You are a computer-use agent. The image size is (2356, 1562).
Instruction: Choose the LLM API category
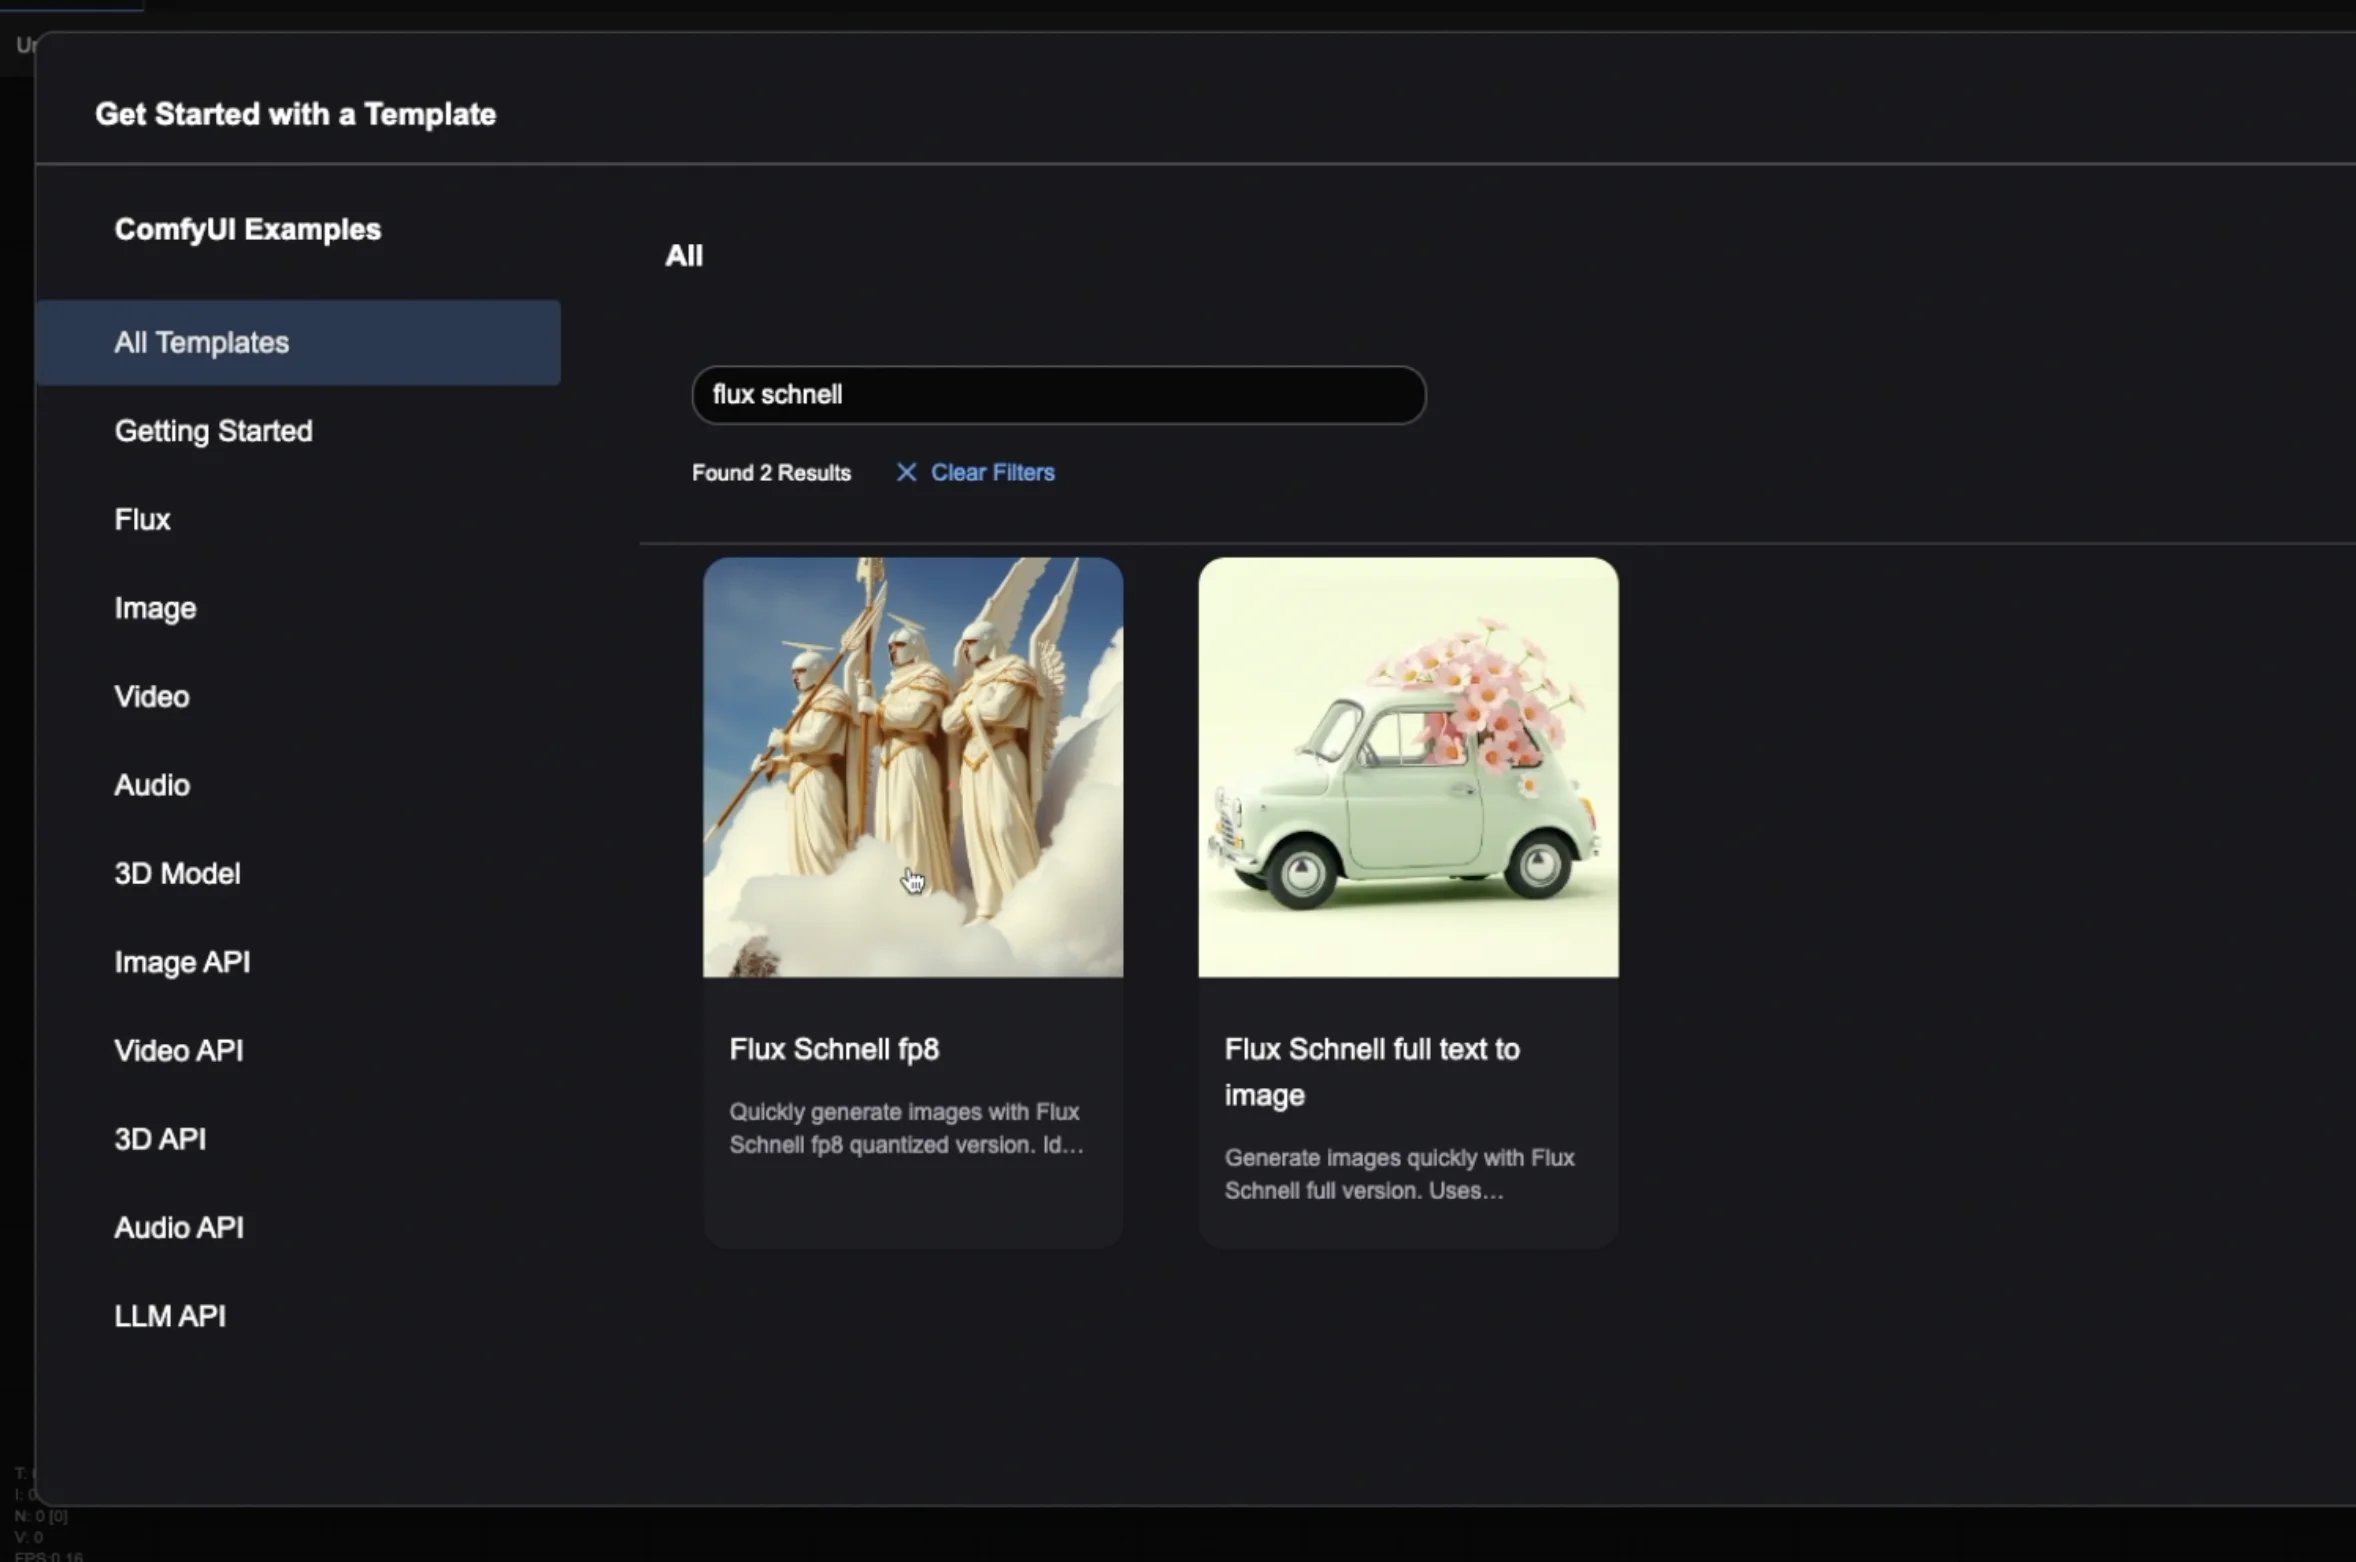170,1316
